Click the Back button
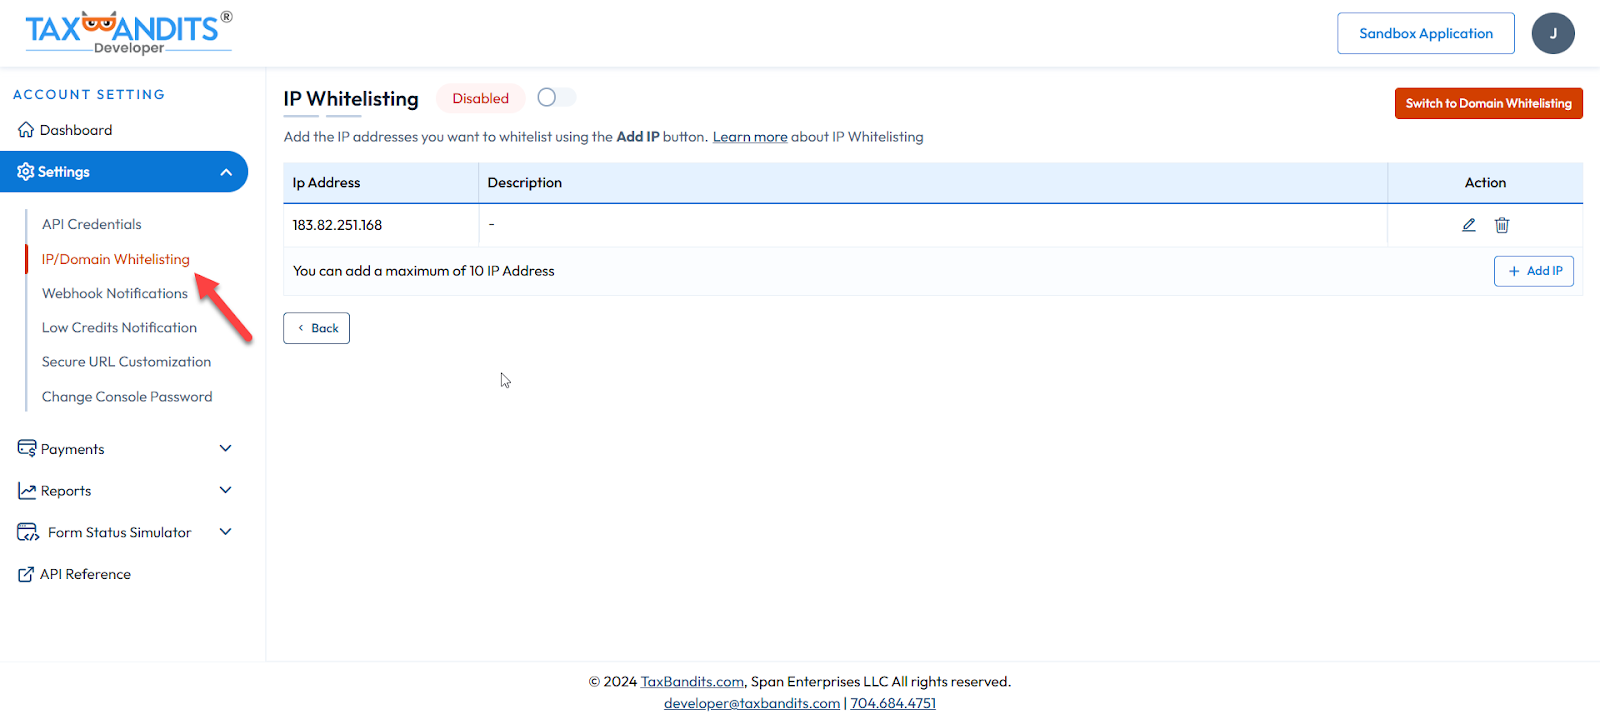The width and height of the screenshot is (1600, 724). 316,328
